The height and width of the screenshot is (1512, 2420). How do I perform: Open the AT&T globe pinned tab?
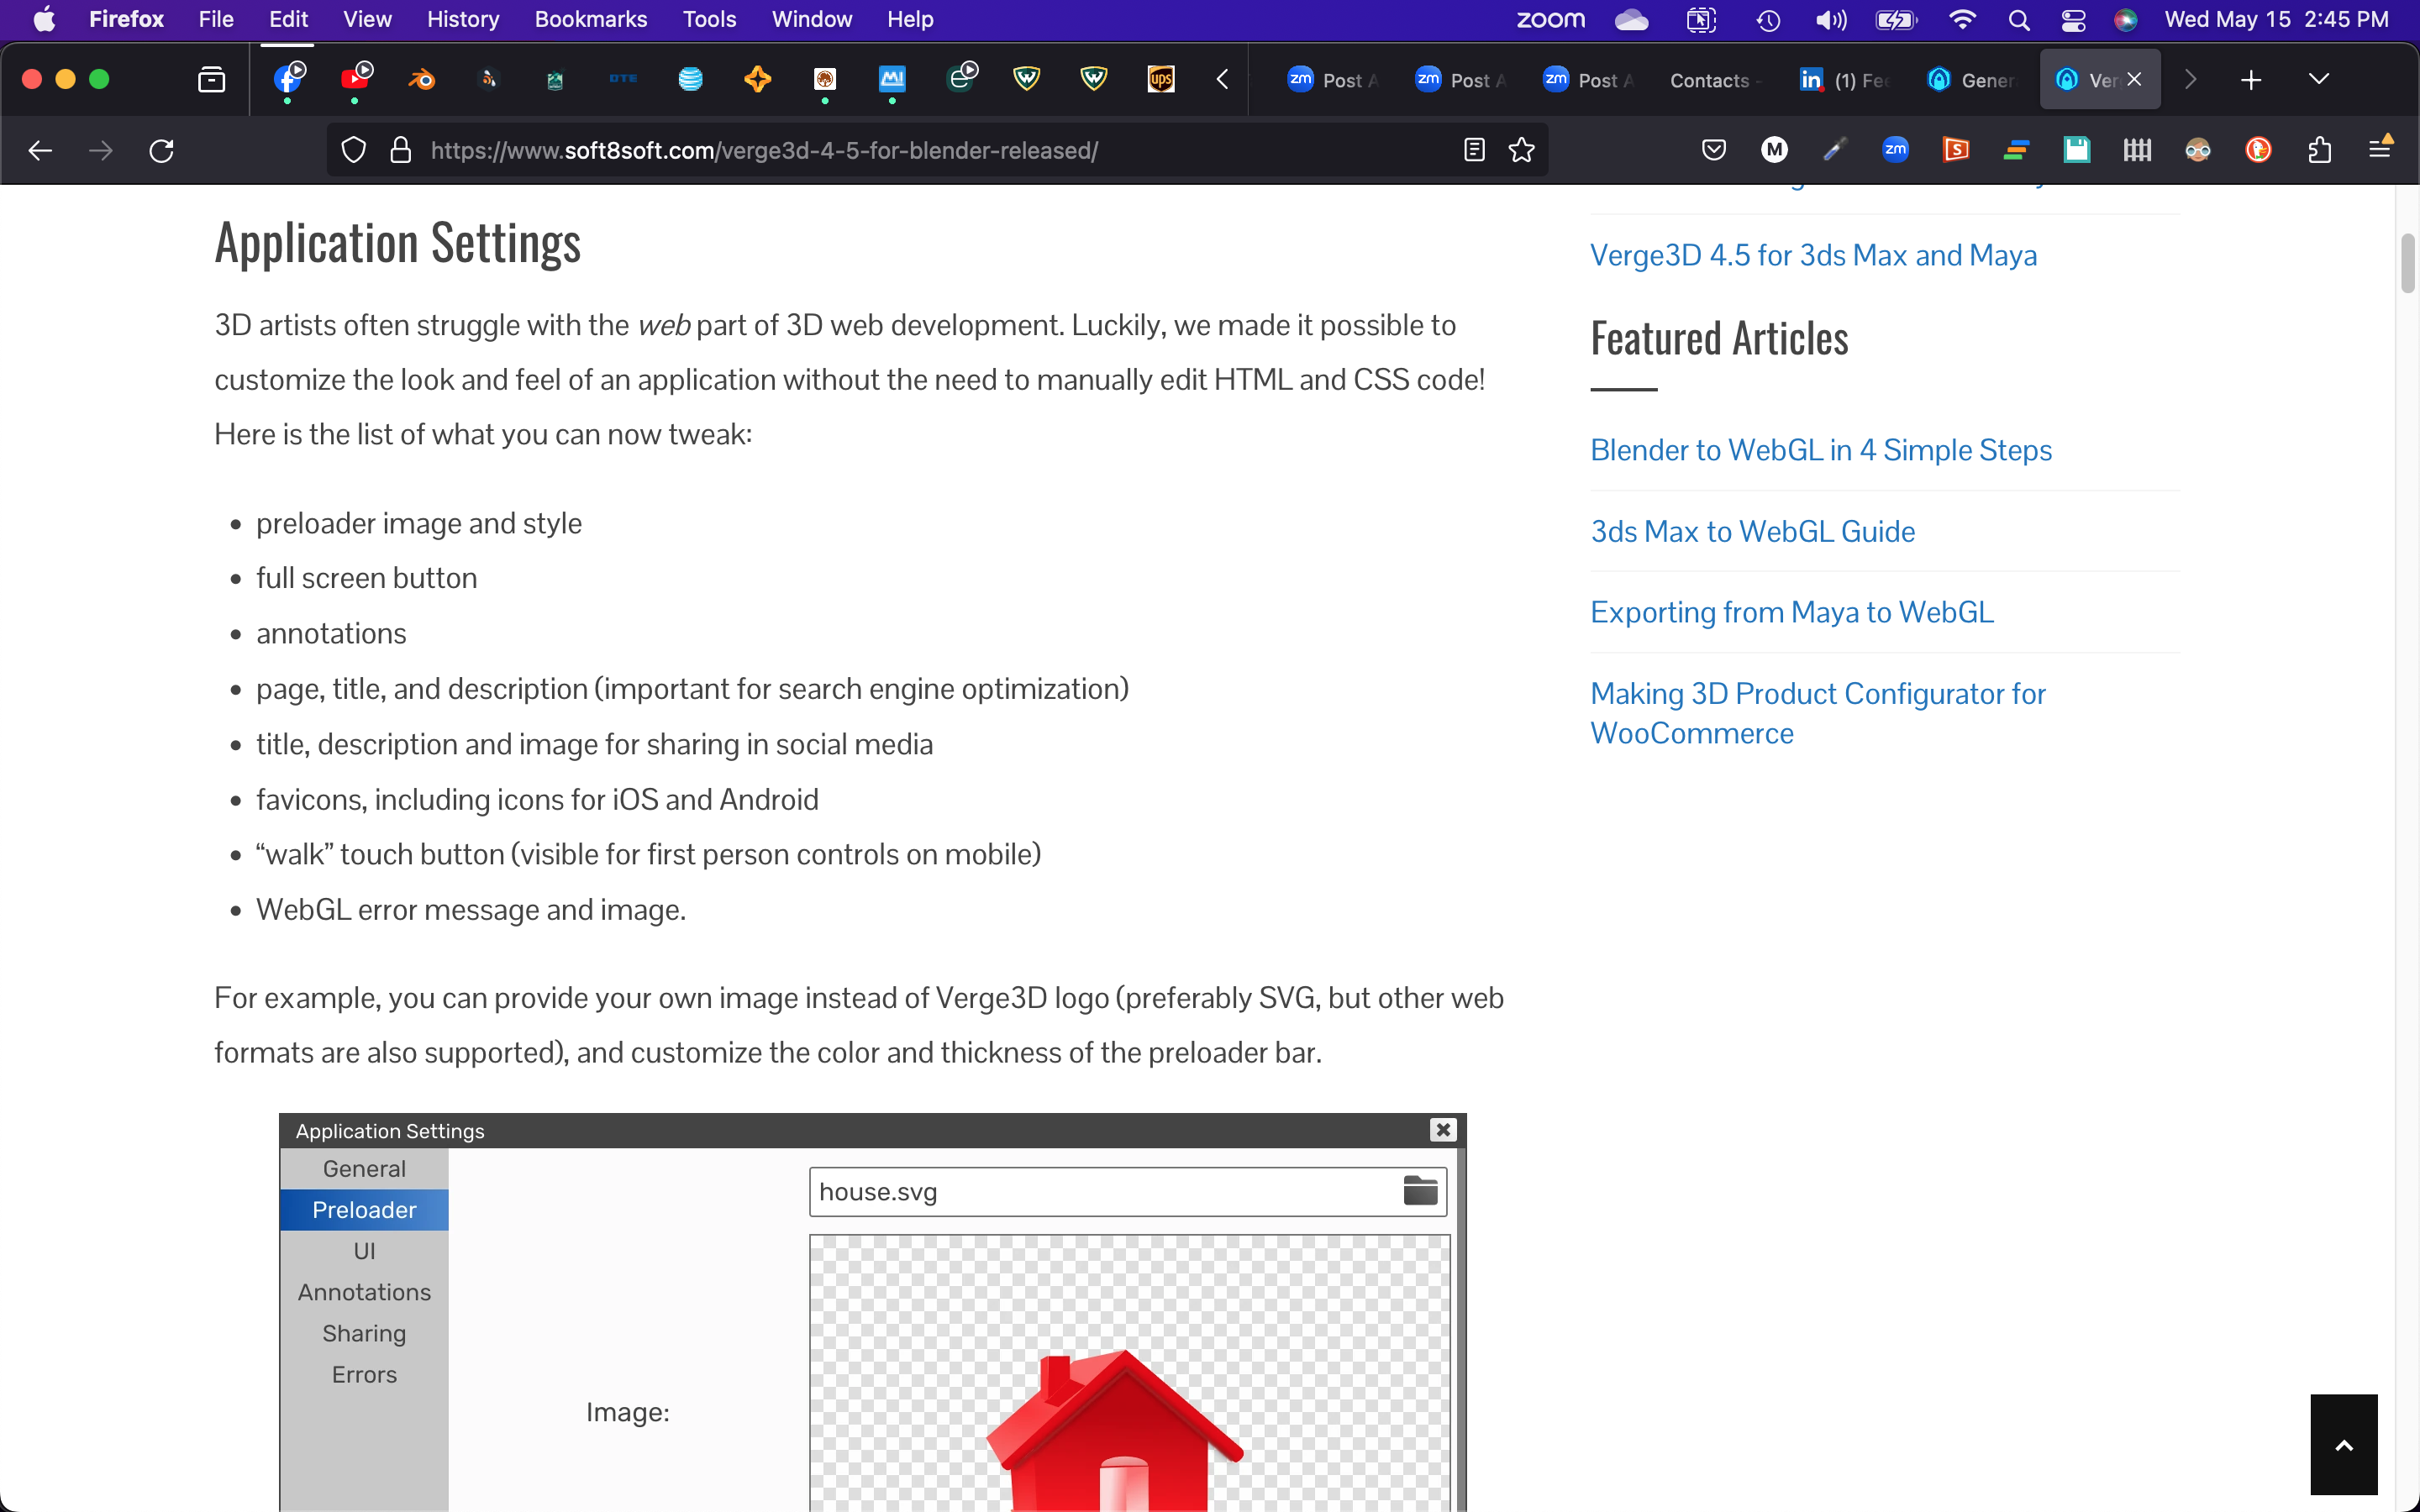click(x=691, y=79)
